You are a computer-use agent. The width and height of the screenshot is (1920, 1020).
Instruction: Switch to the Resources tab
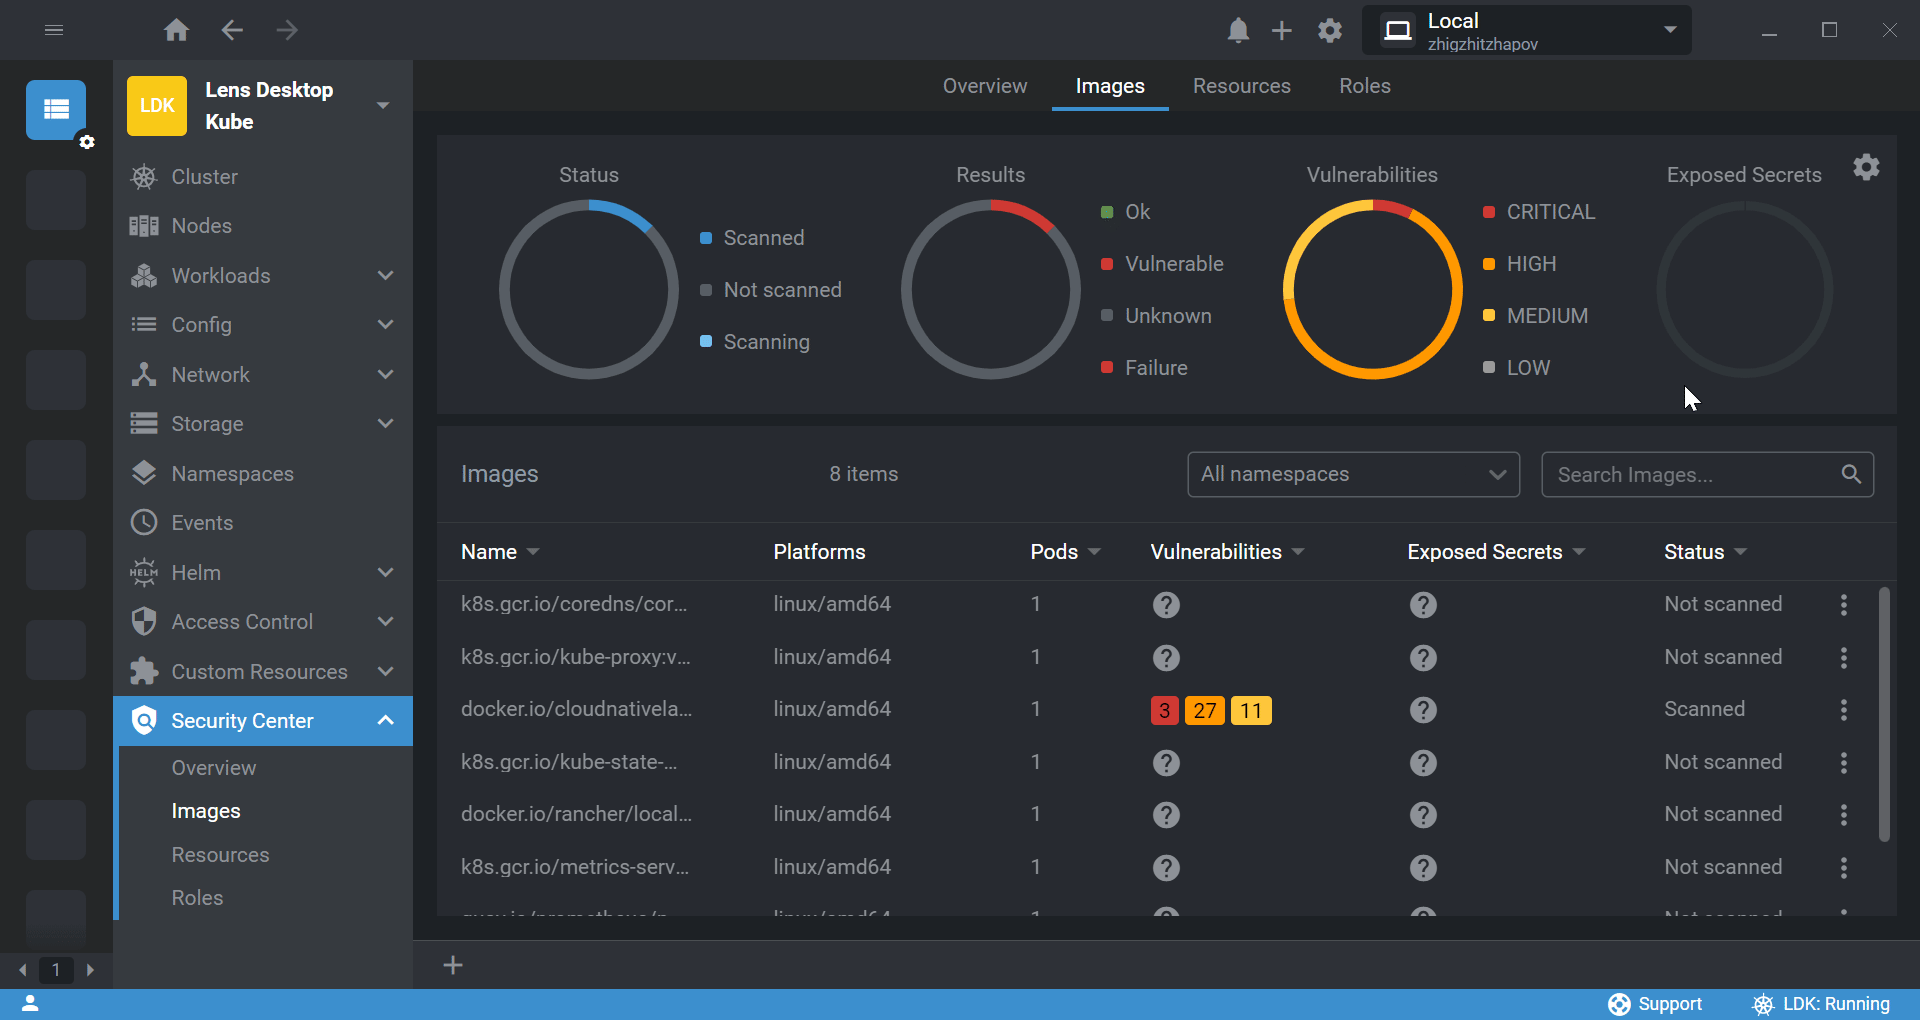(x=1241, y=86)
